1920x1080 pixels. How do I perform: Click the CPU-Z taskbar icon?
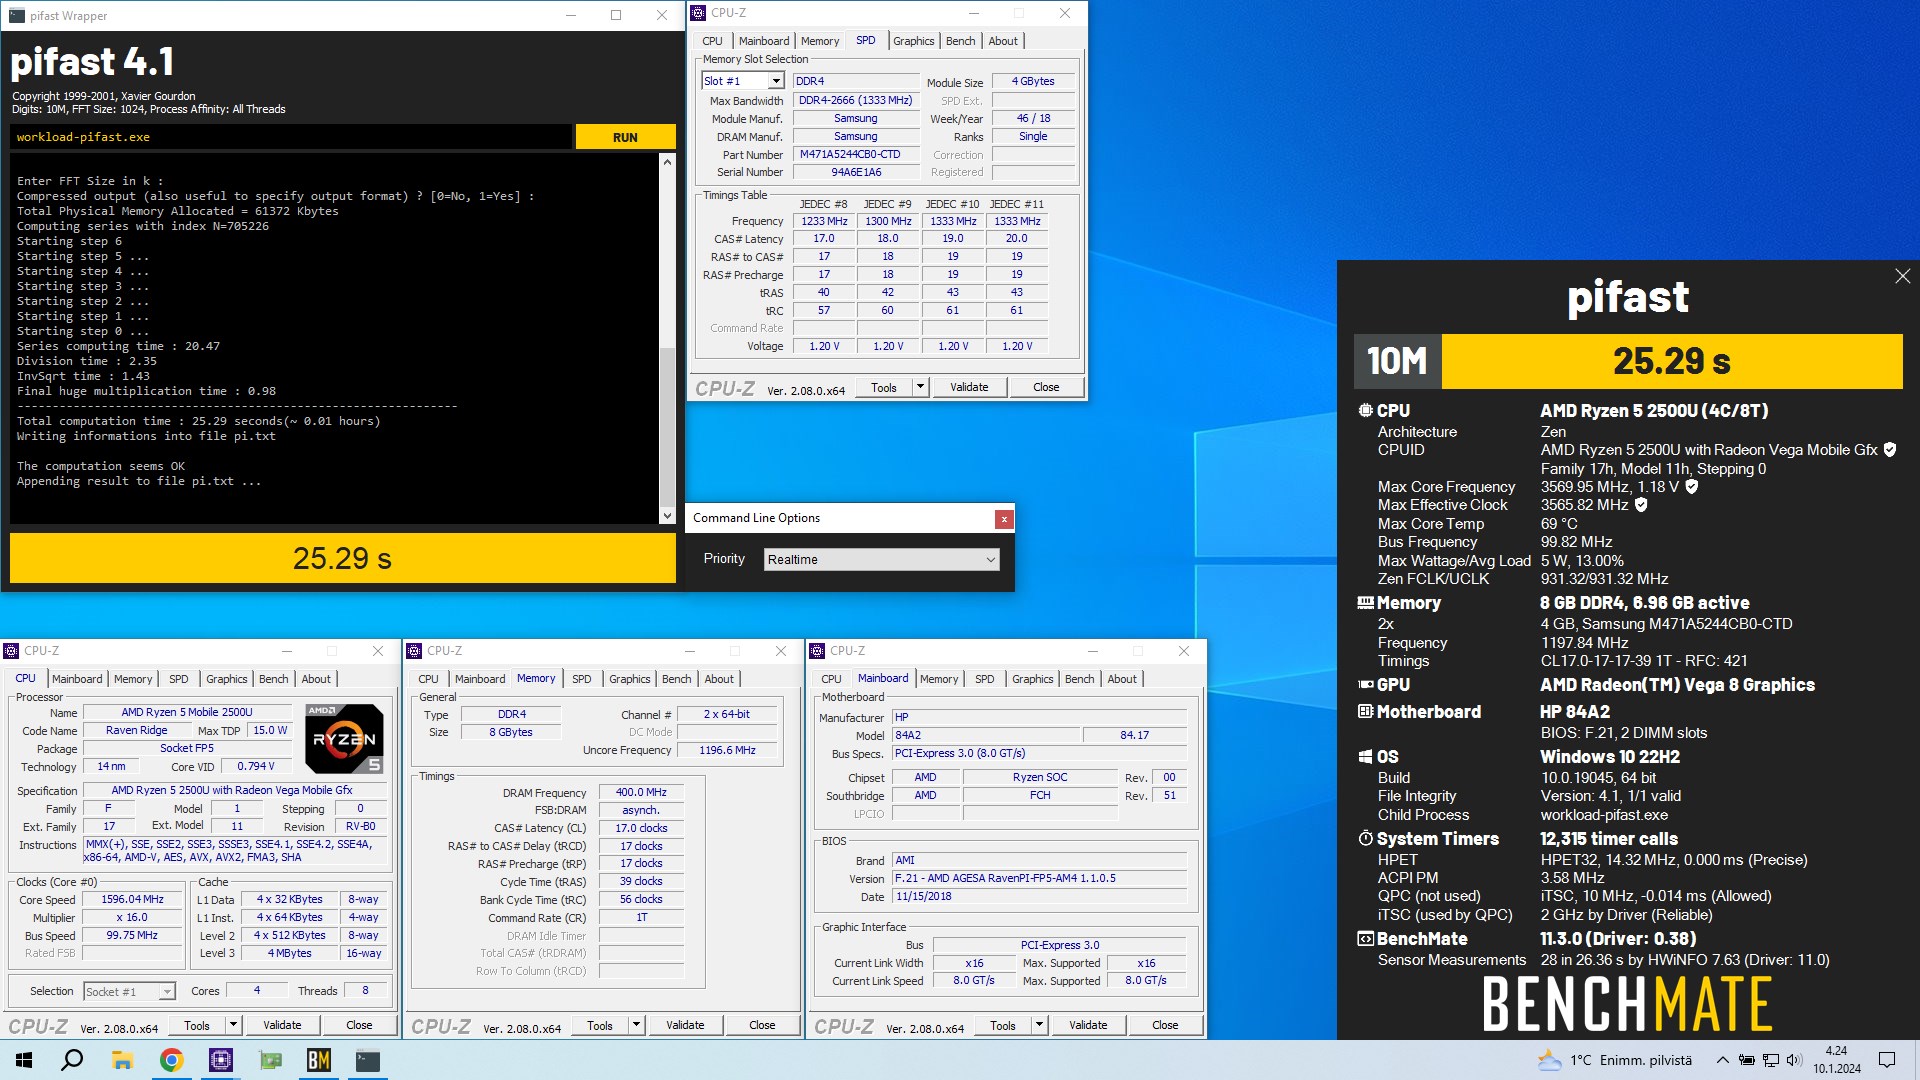(220, 1060)
